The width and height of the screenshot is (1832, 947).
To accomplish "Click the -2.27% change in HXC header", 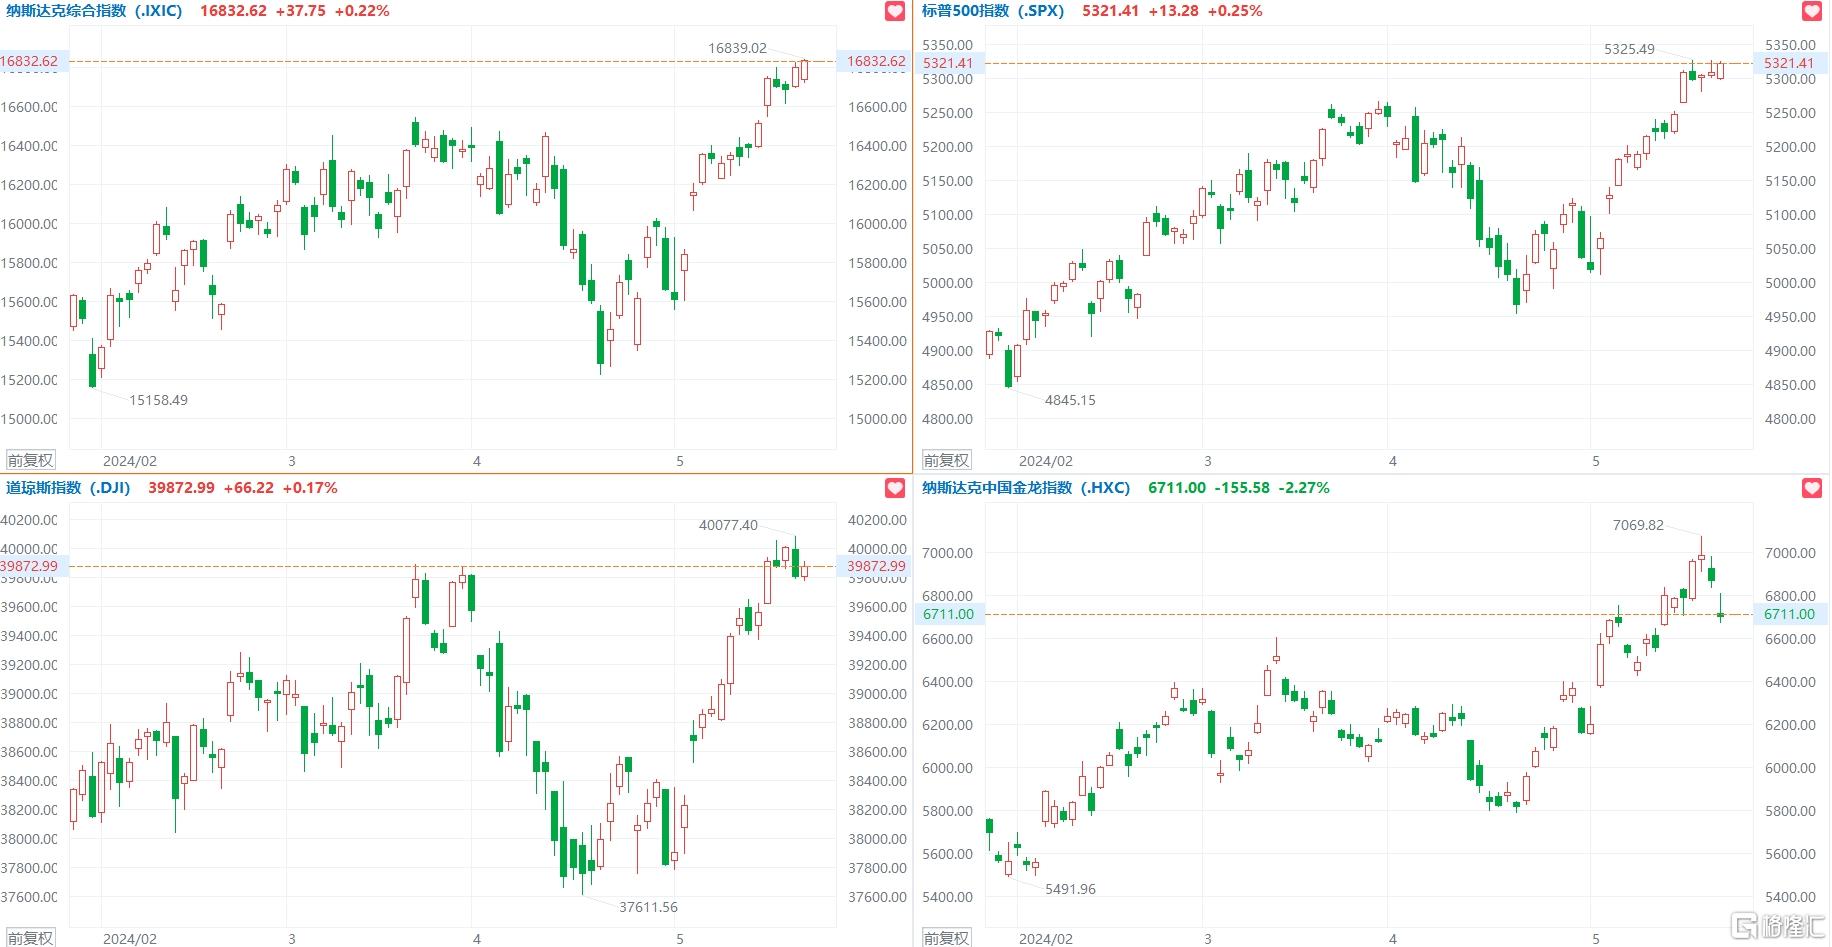I will pyautogui.click(x=1304, y=488).
